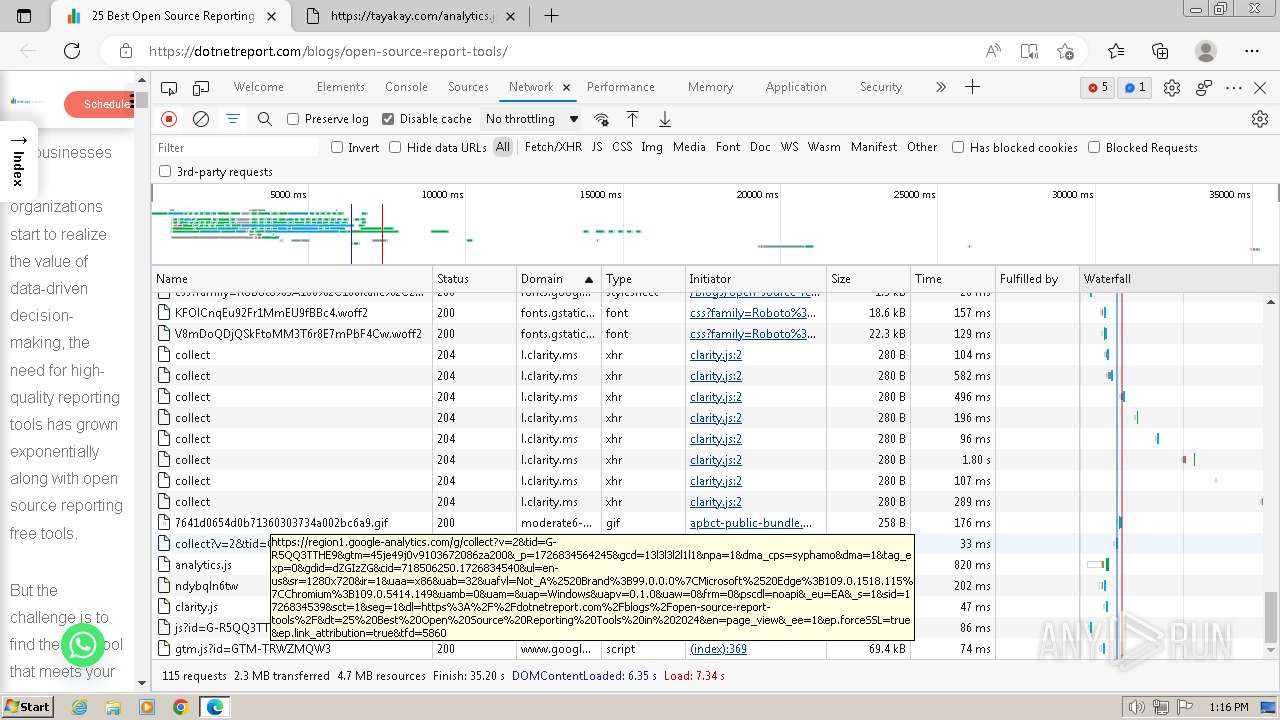Open Network panel settings gear

click(x=1260, y=119)
